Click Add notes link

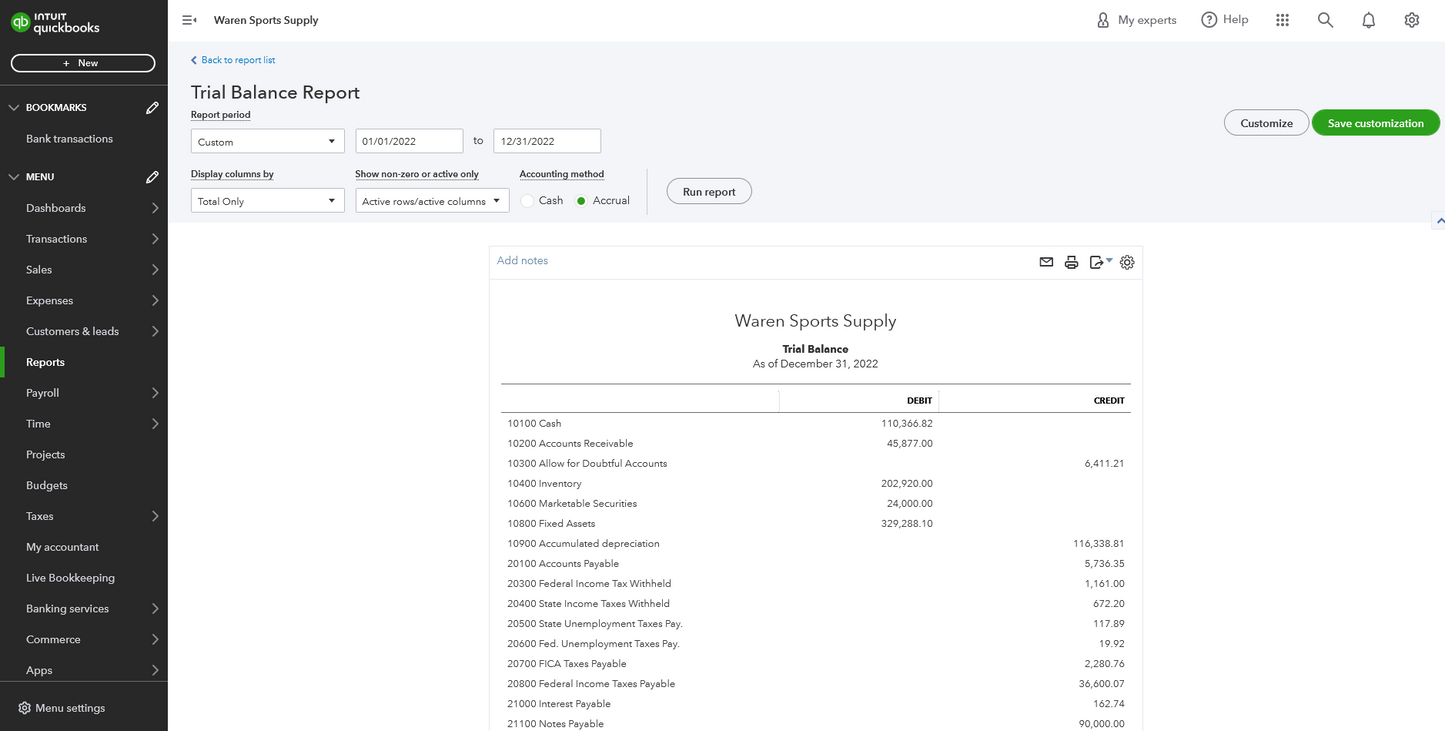[x=522, y=261]
